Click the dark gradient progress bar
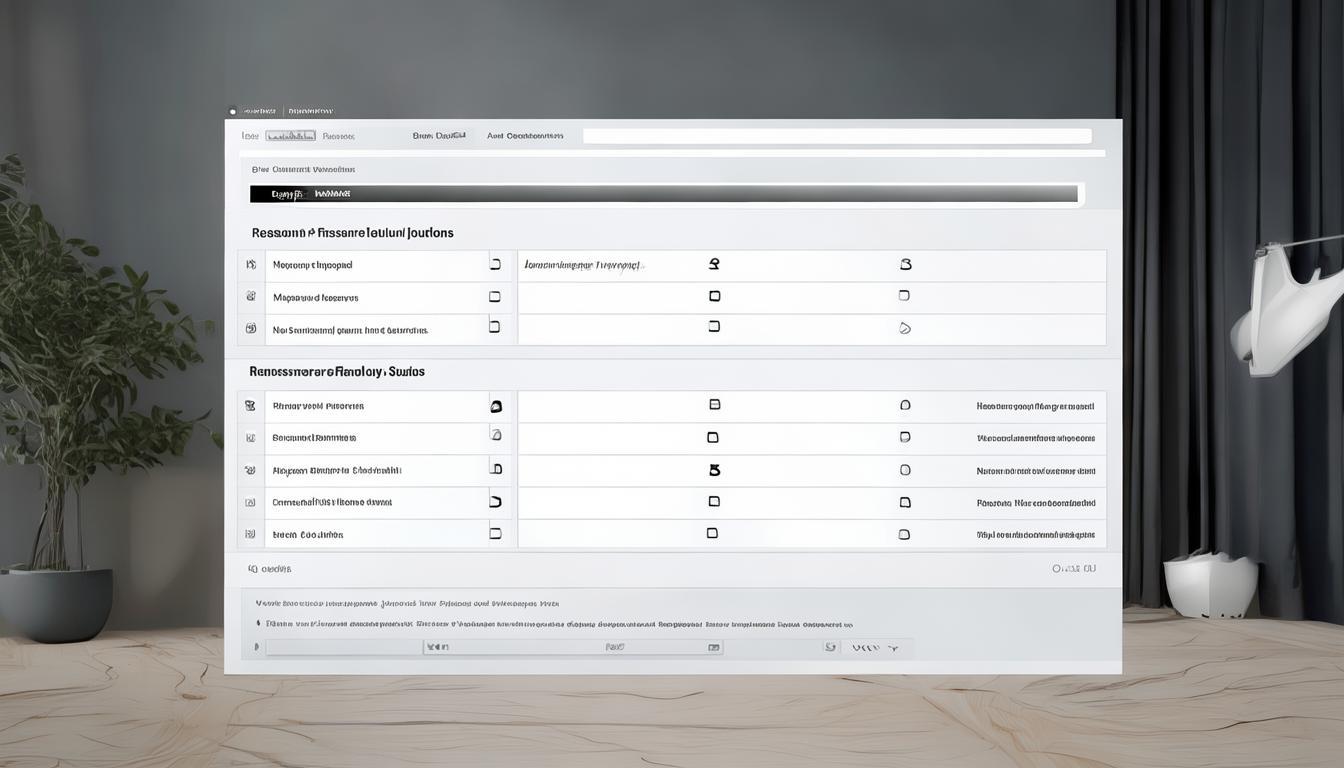 point(664,194)
